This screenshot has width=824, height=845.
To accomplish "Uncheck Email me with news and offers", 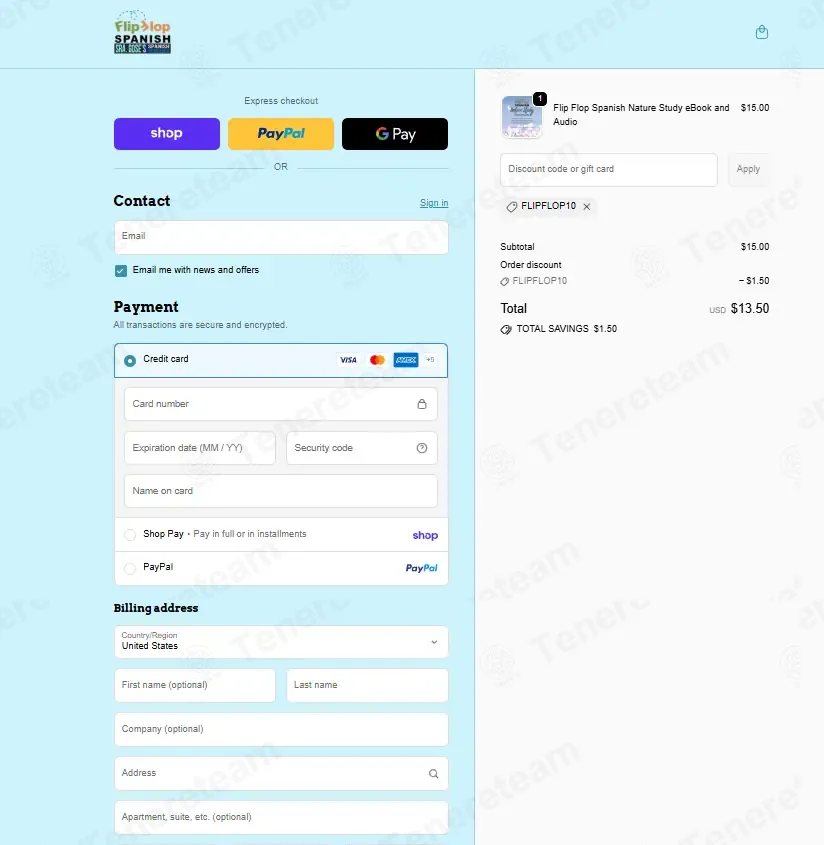I will [x=121, y=271].
